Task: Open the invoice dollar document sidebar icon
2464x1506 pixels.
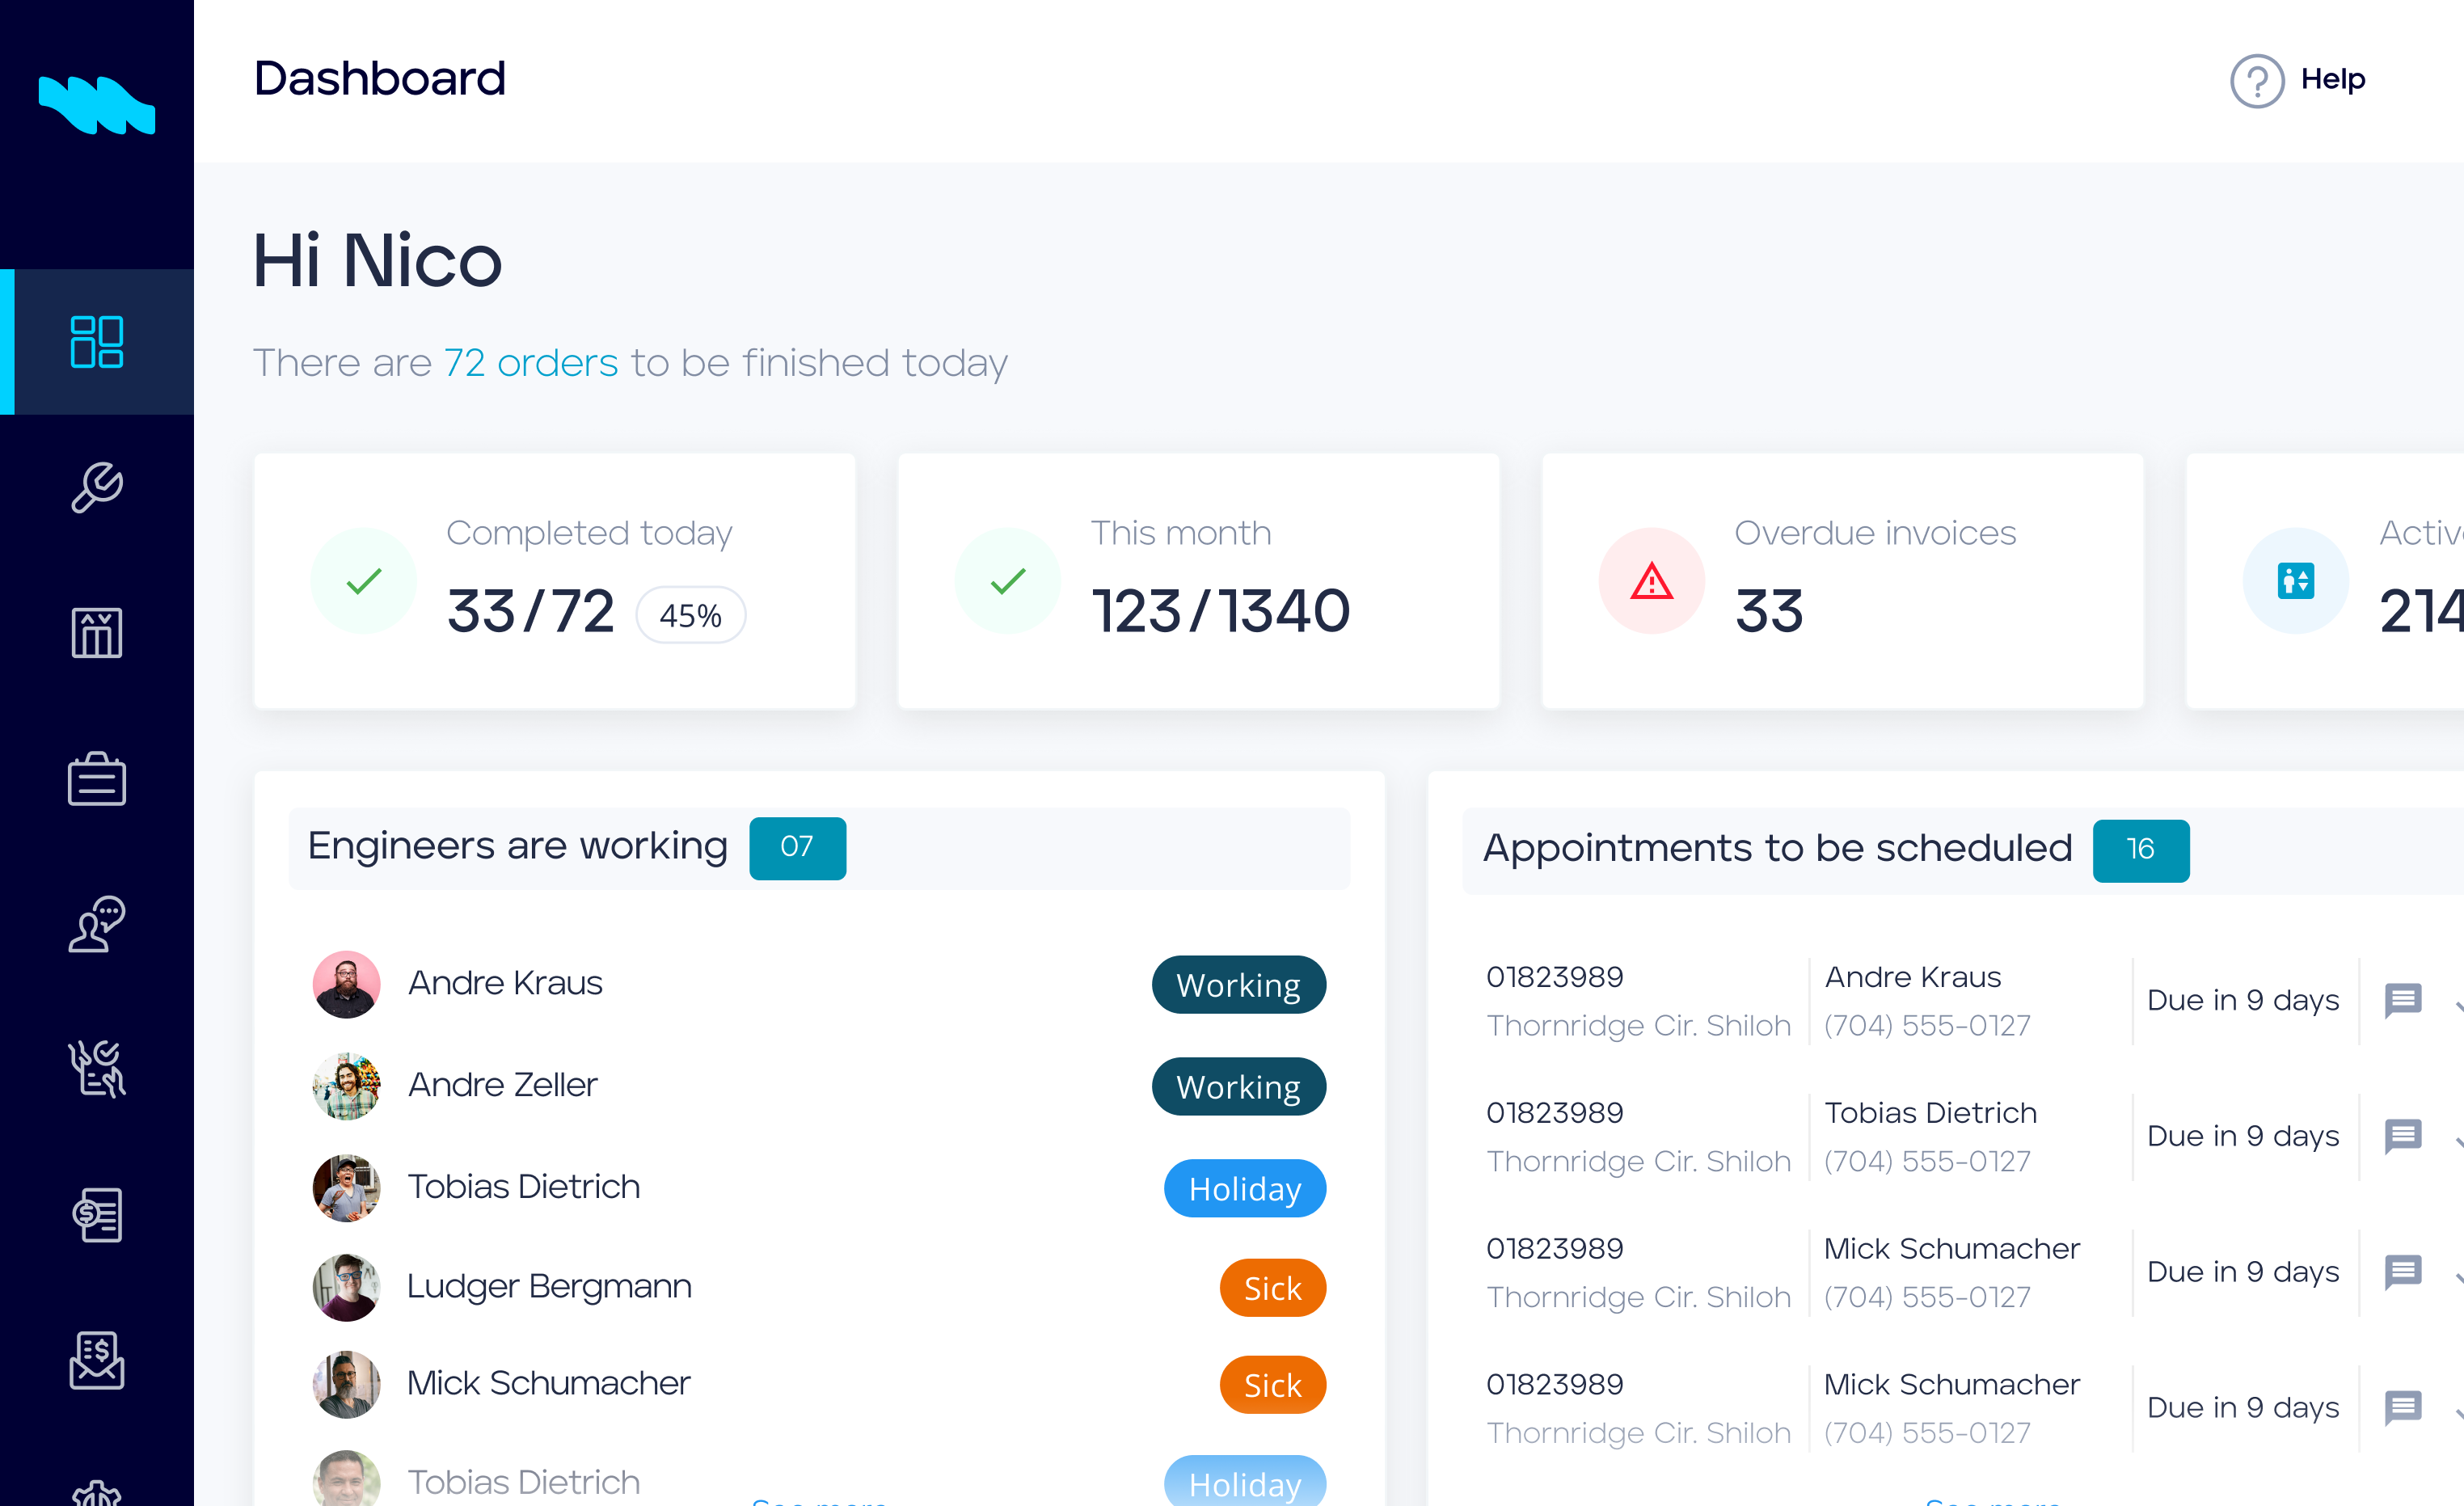Action: tap(97, 1214)
